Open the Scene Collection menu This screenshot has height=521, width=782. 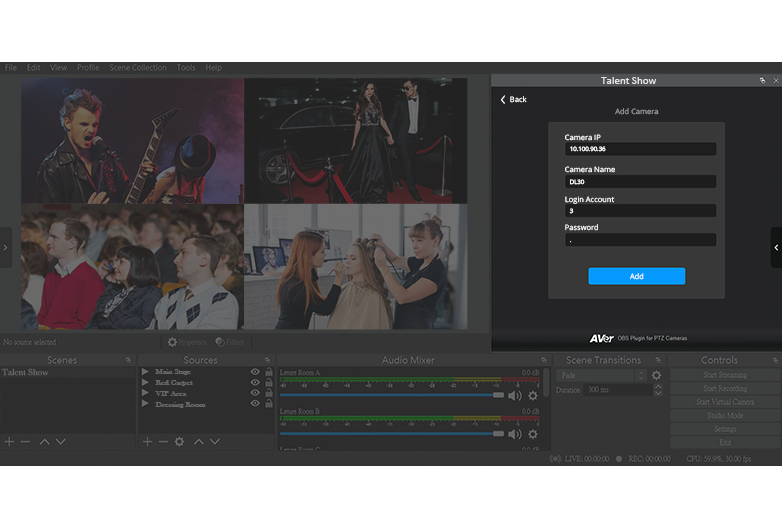pos(138,68)
